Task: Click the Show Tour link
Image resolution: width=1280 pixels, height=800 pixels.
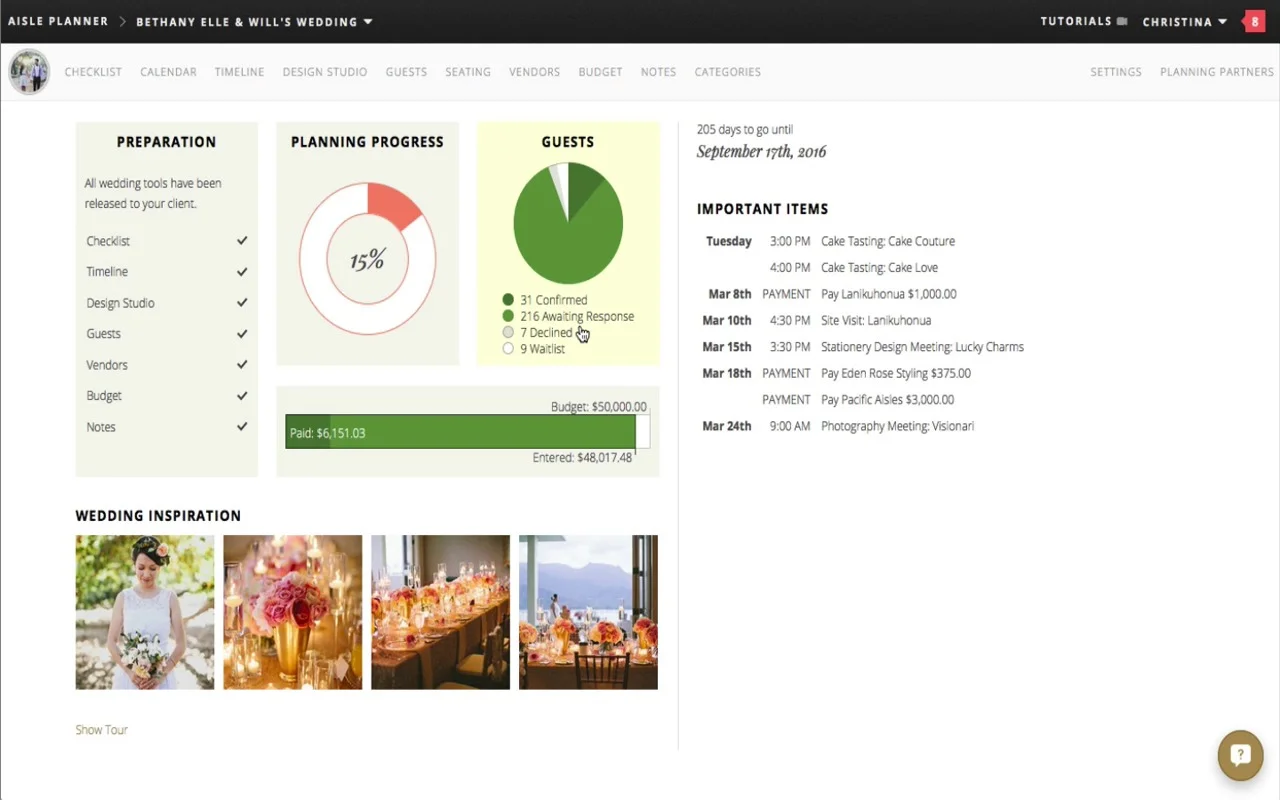Action: coord(101,730)
